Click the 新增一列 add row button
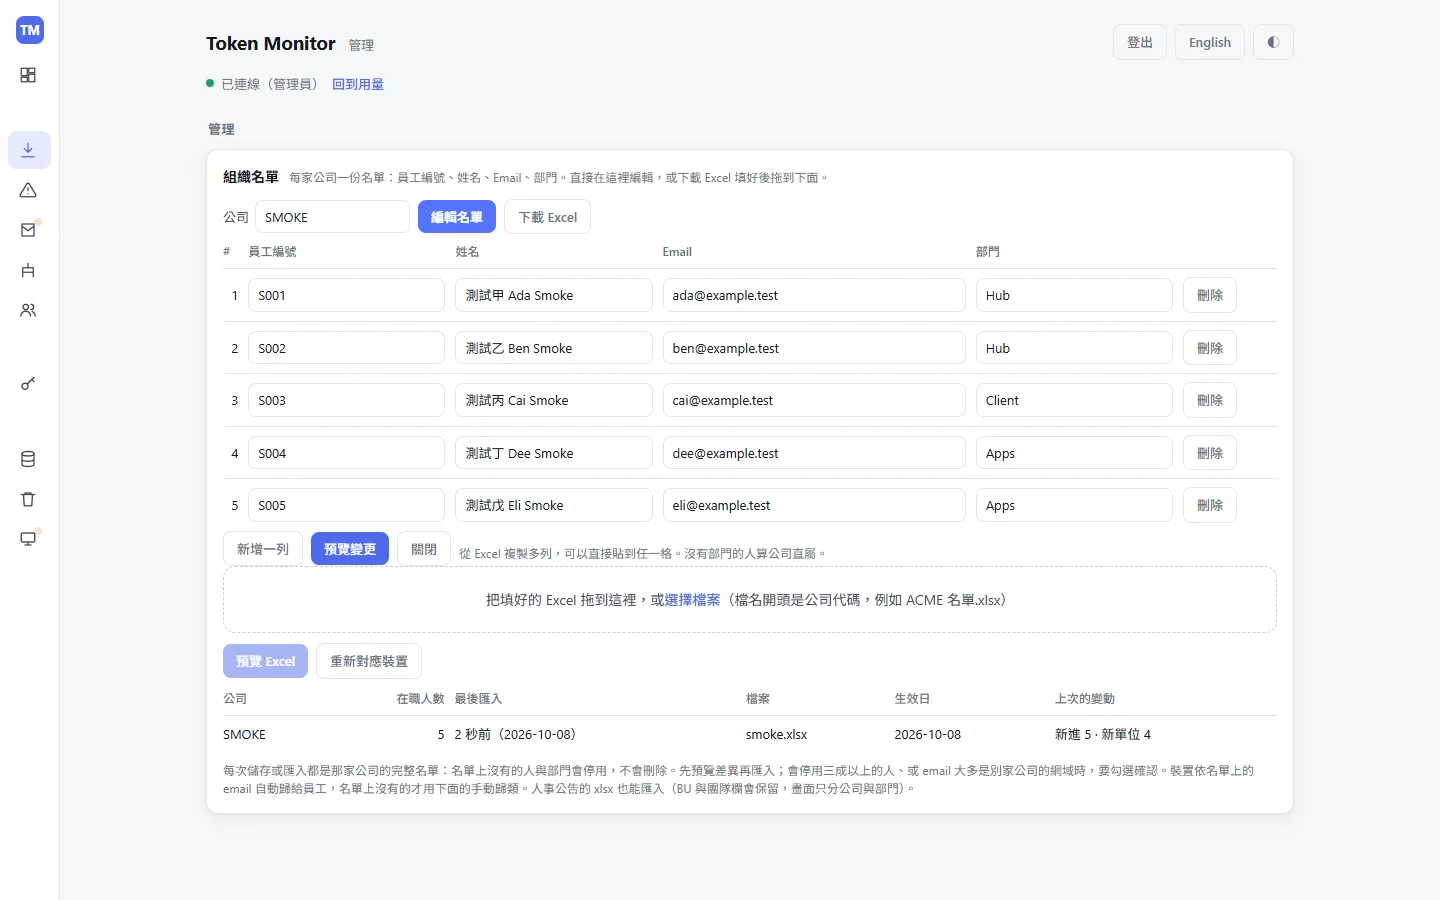 (263, 549)
